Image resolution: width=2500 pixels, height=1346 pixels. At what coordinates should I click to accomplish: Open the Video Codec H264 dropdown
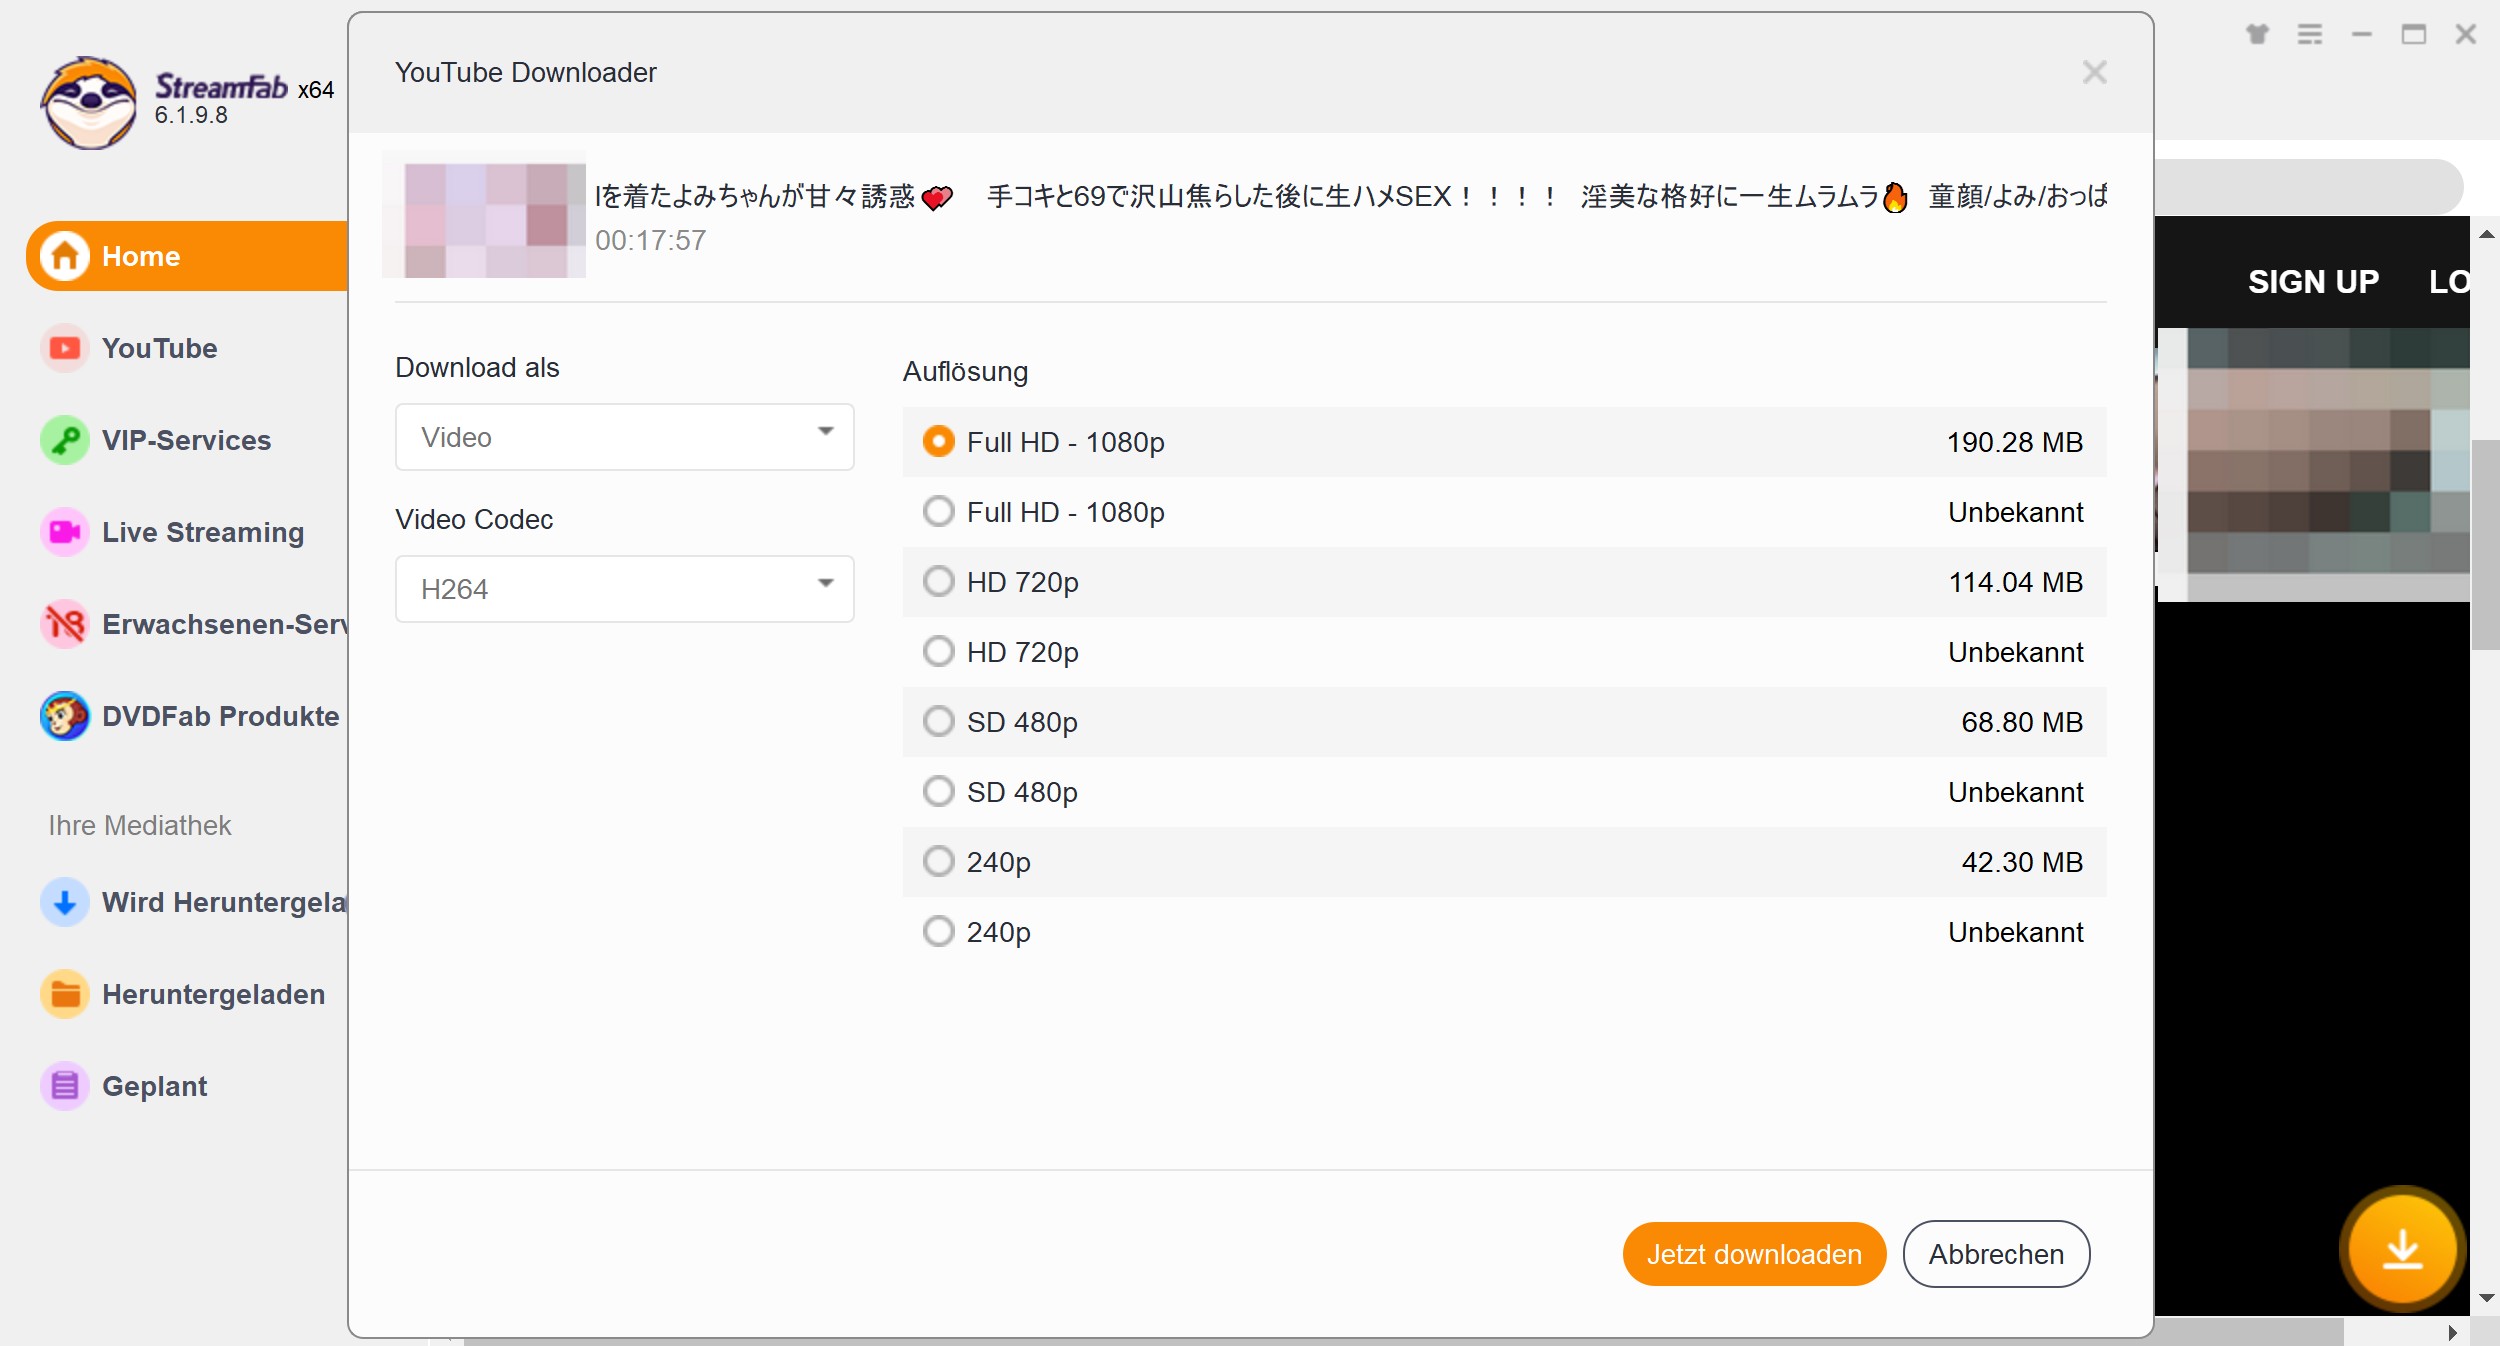625,589
